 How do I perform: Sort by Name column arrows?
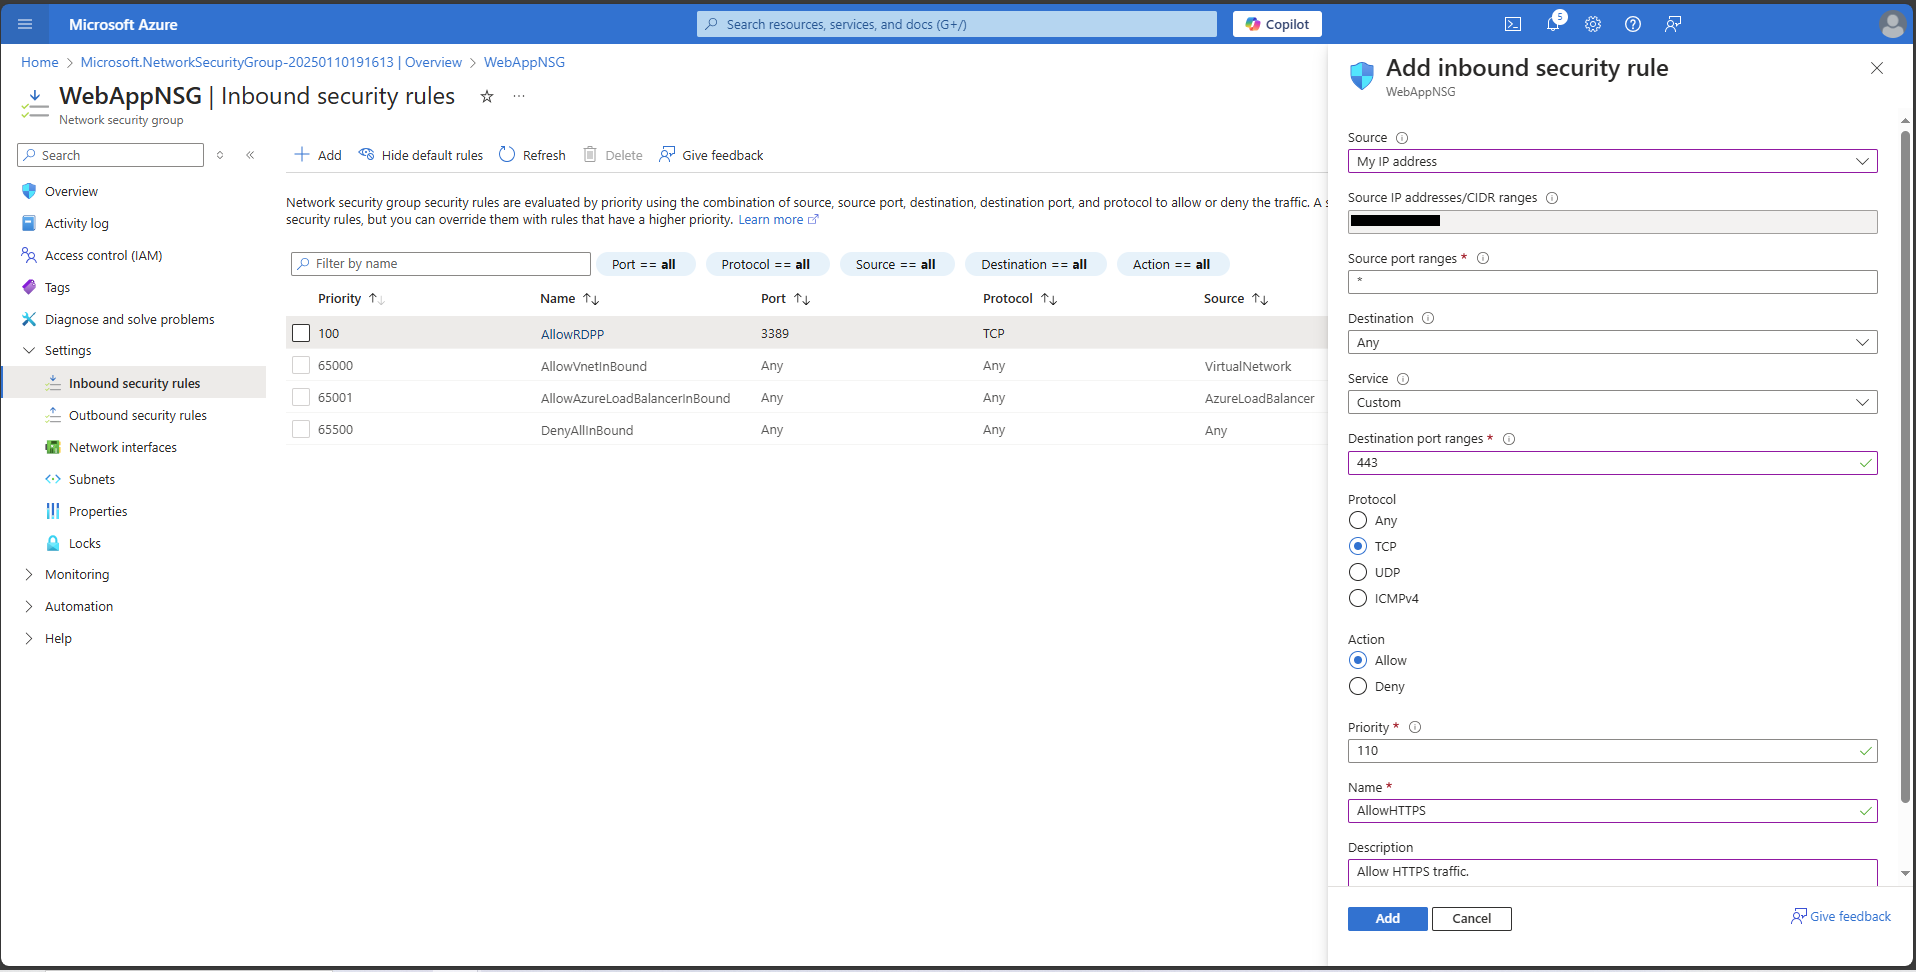coord(591,299)
